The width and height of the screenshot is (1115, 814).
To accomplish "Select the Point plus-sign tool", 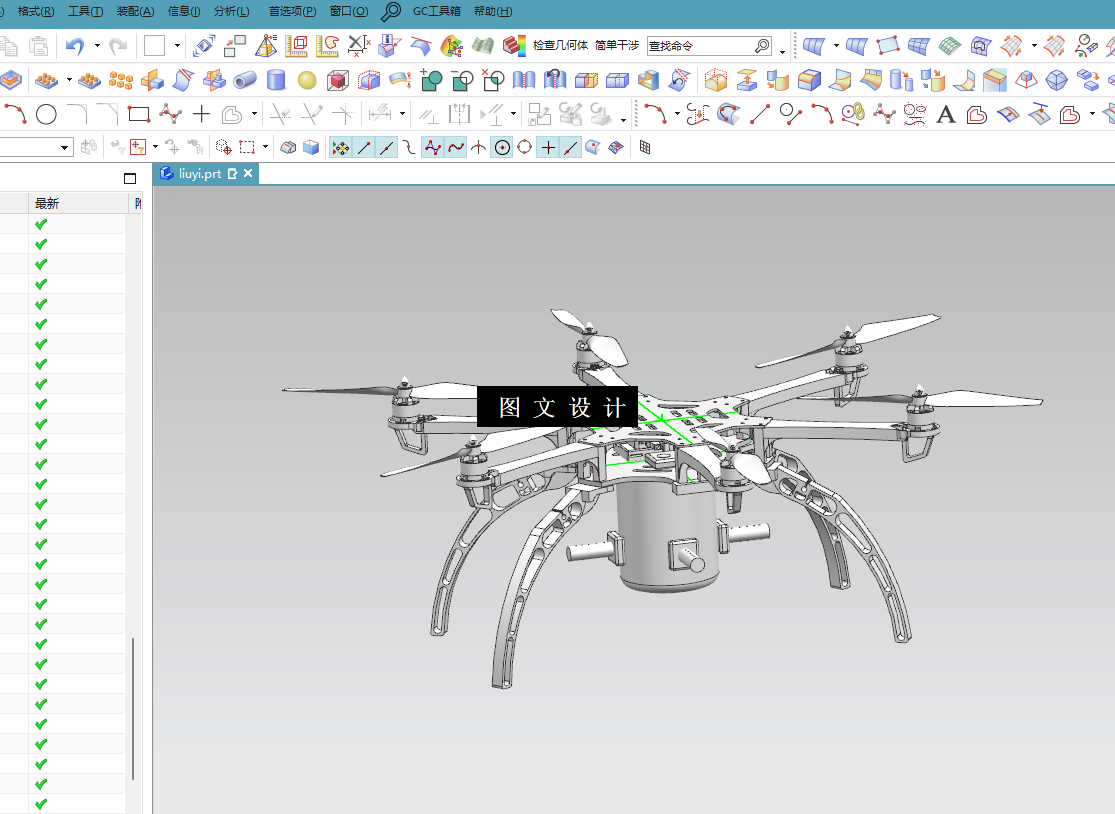I will [201, 114].
